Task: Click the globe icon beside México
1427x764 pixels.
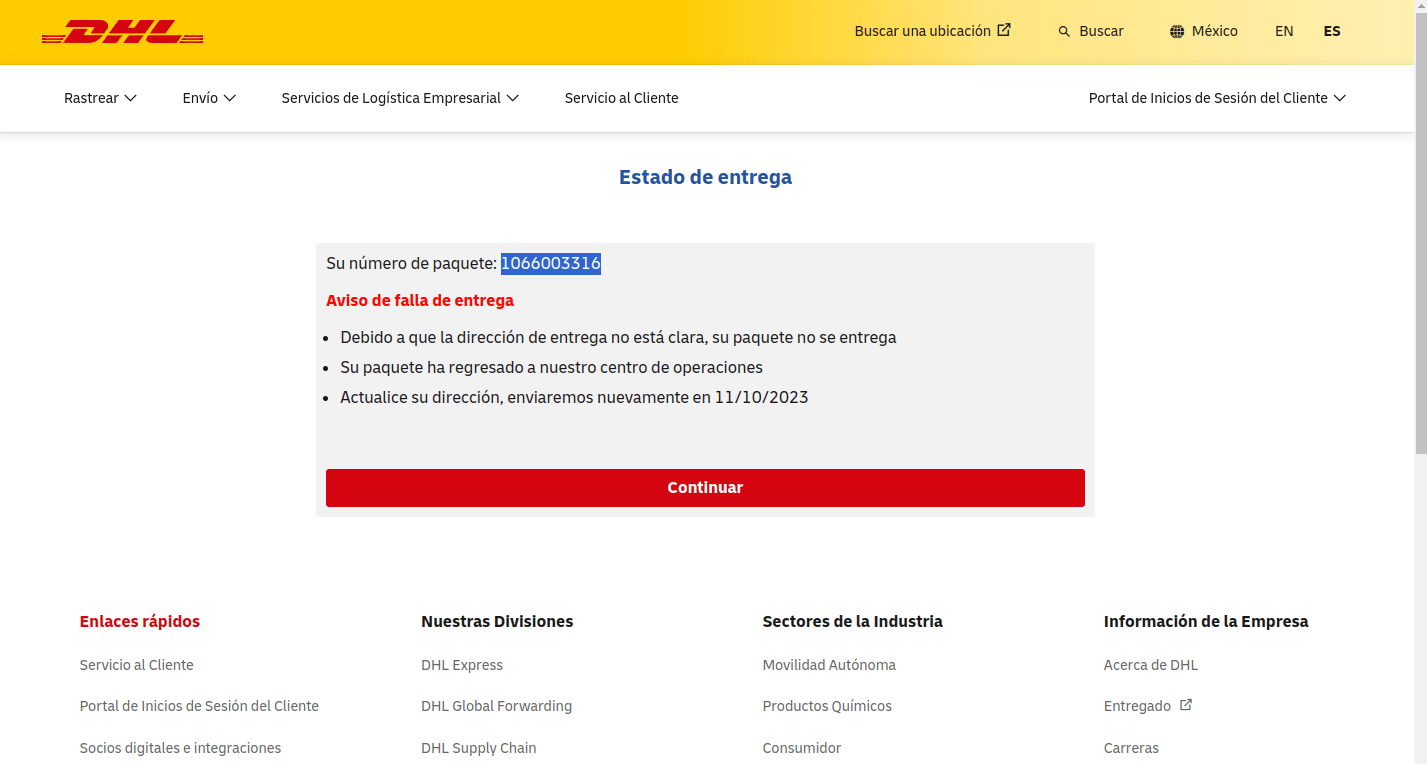Action: pos(1177,32)
